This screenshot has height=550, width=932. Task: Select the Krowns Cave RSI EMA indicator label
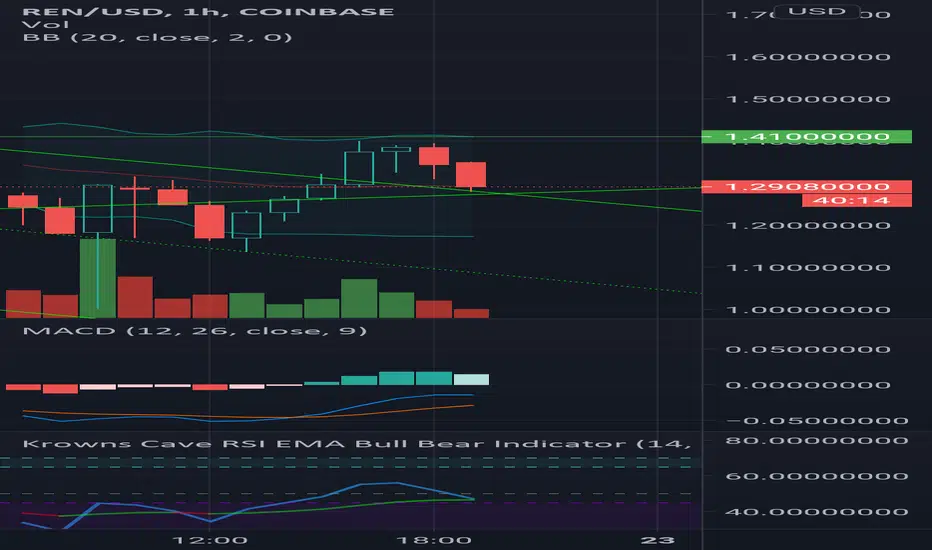pyautogui.click(x=357, y=444)
